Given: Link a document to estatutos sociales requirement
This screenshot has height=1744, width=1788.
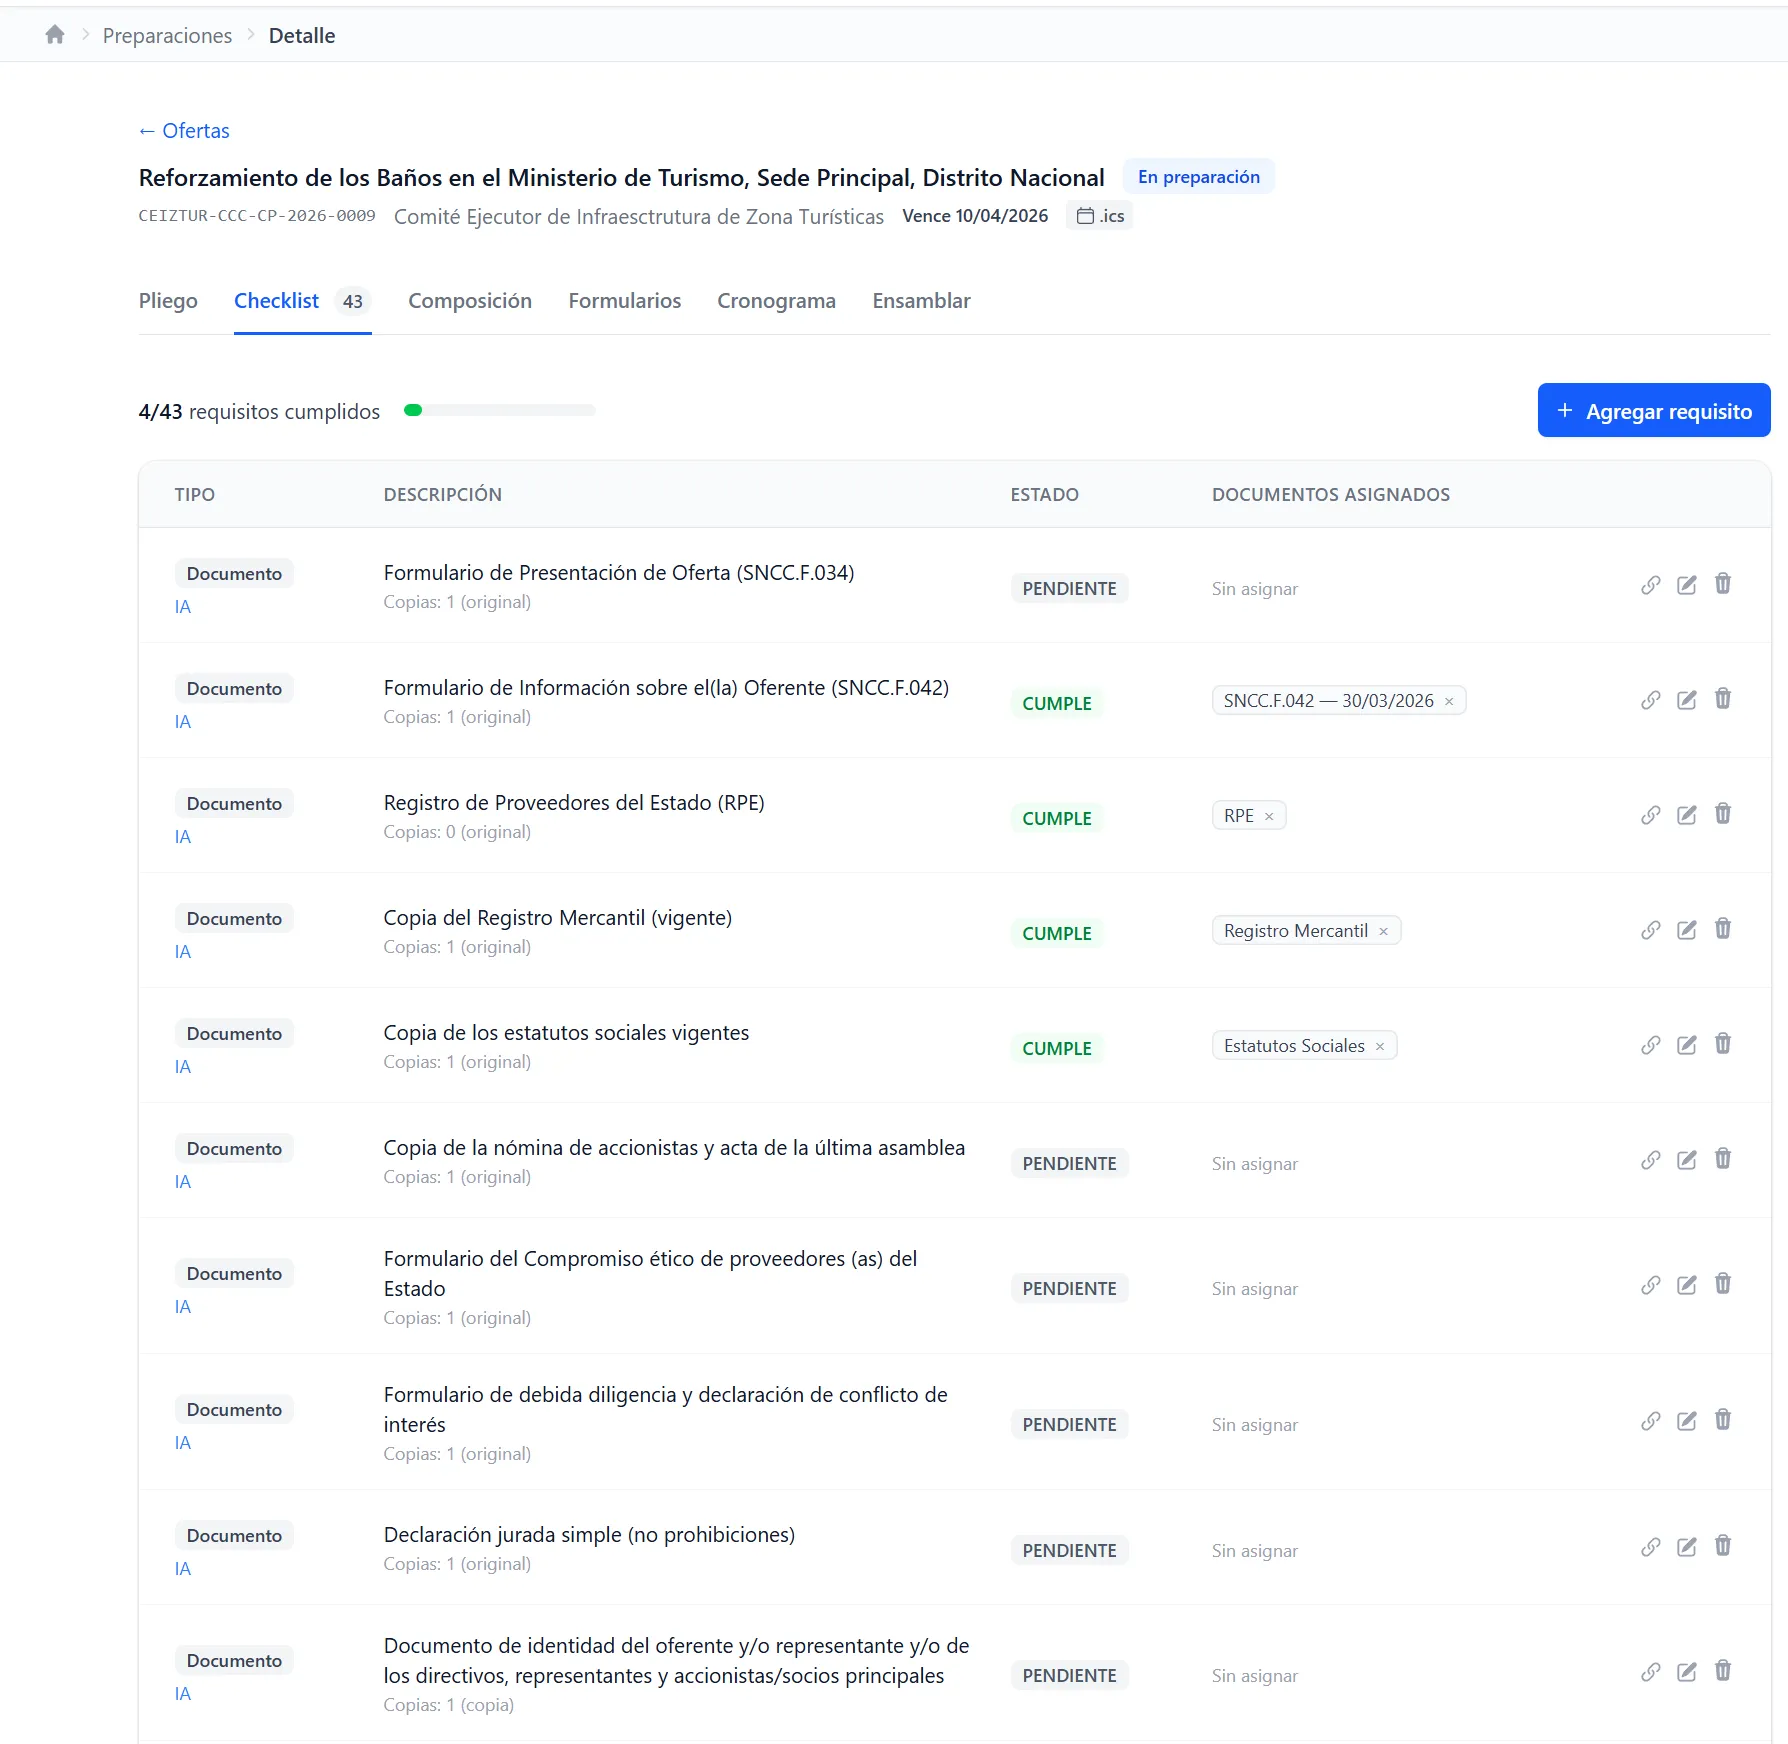Looking at the screenshot, I should 1651,1045.
